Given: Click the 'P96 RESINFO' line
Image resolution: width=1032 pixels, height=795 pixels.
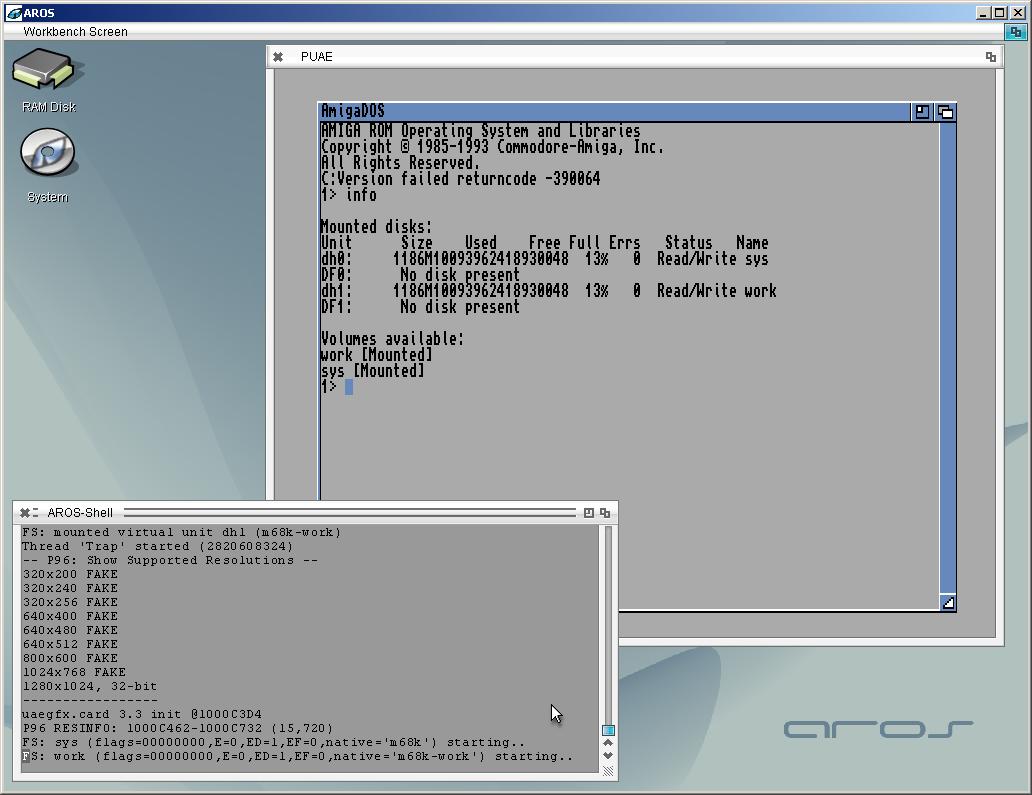Looking at the screenshot, I should [x=178, y=728].
